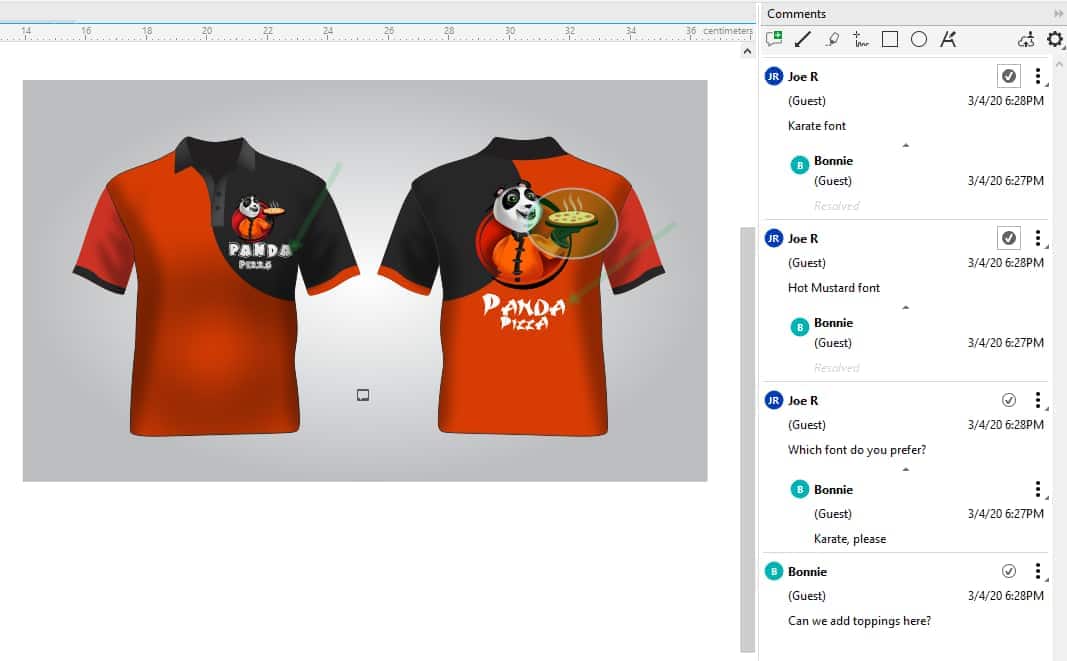Open the Comments settings gear
The width and height of the screenshot is (1067, 661).
(1054, 40)
